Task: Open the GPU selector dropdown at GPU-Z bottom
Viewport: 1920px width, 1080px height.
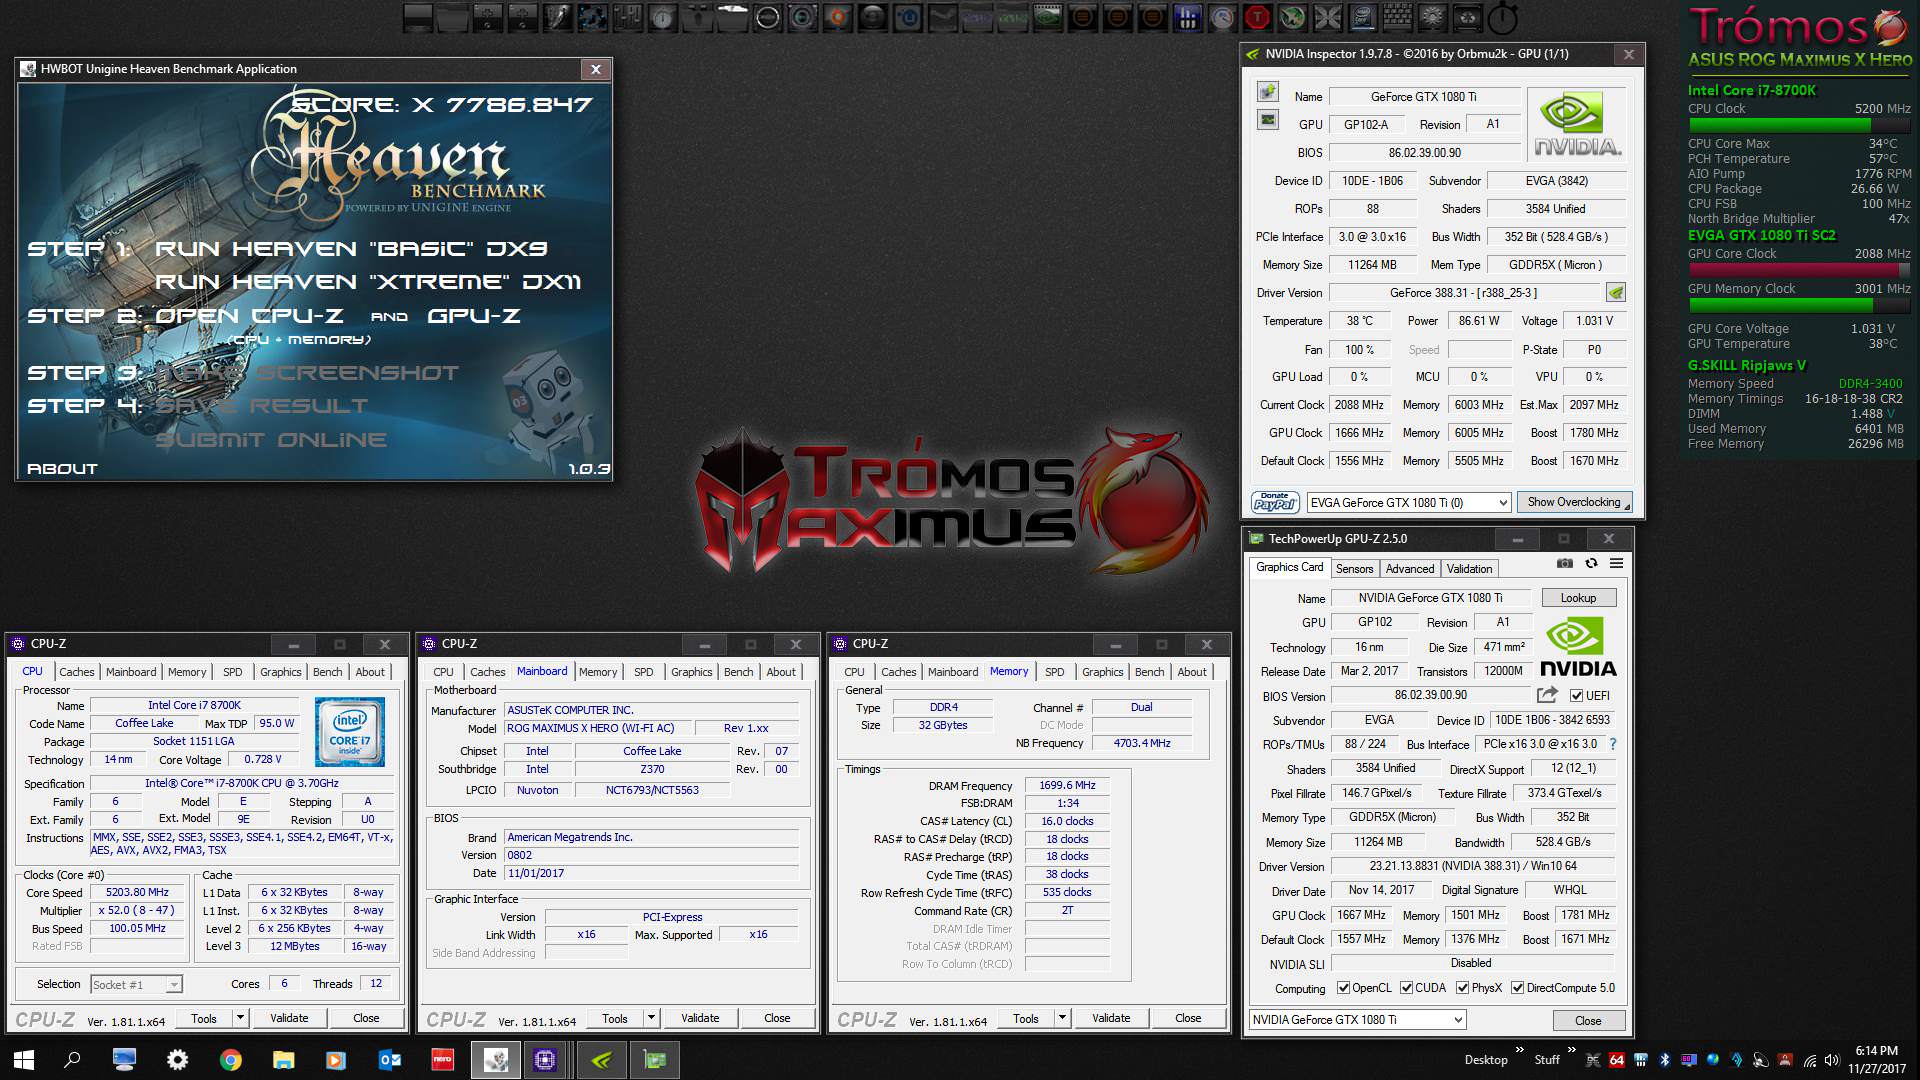Action: coord(1358,1020)
